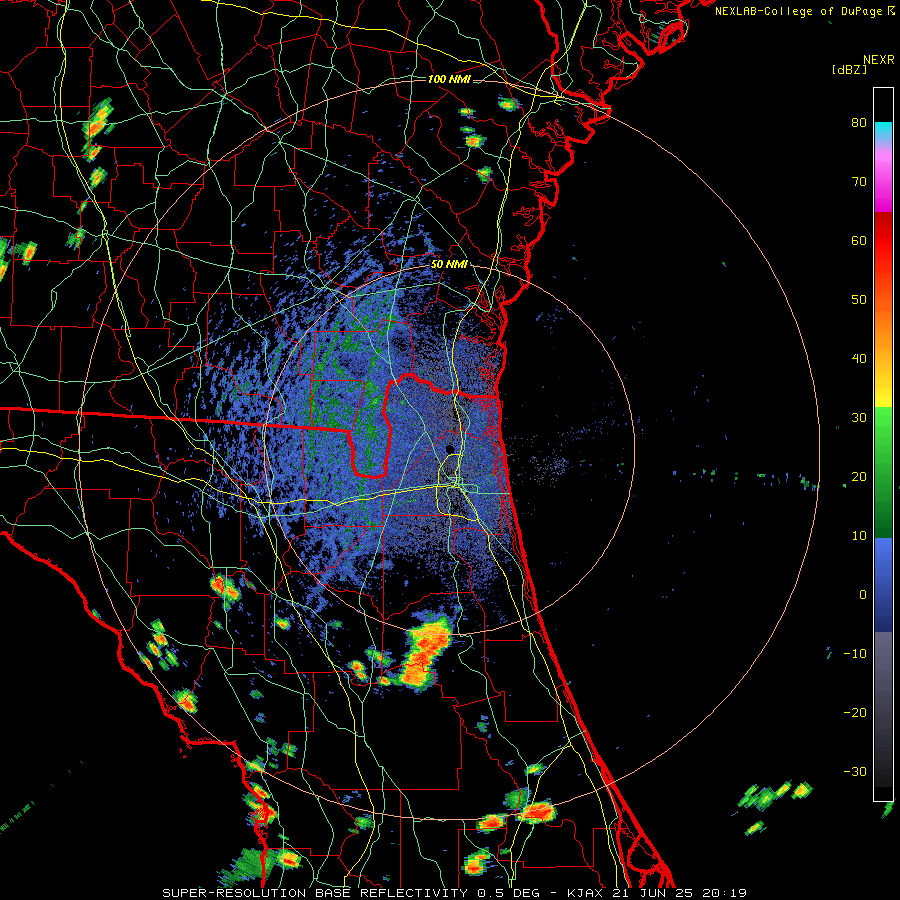This screenshot has height=900, width=900.
Task: Click the NEXR label above the color scale
Action: pos(878,60)
